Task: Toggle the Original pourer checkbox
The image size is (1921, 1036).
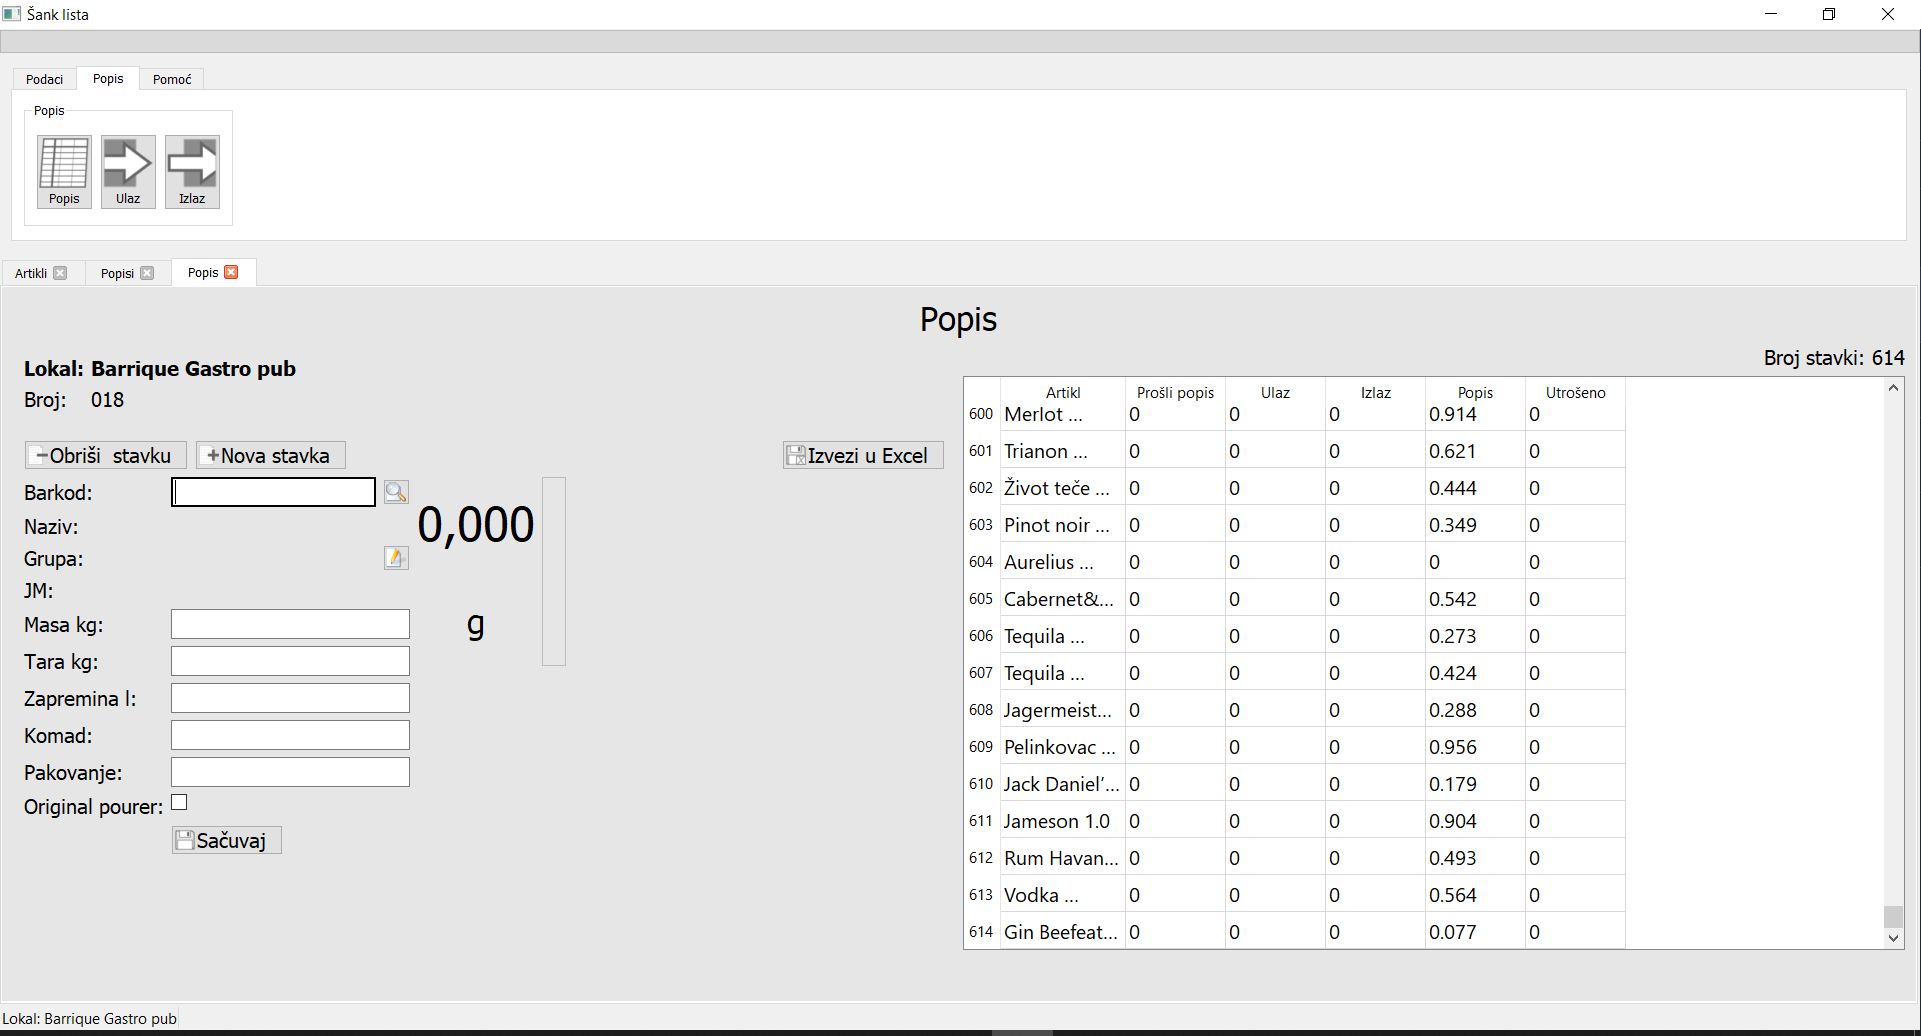Action: pos(180,803)
